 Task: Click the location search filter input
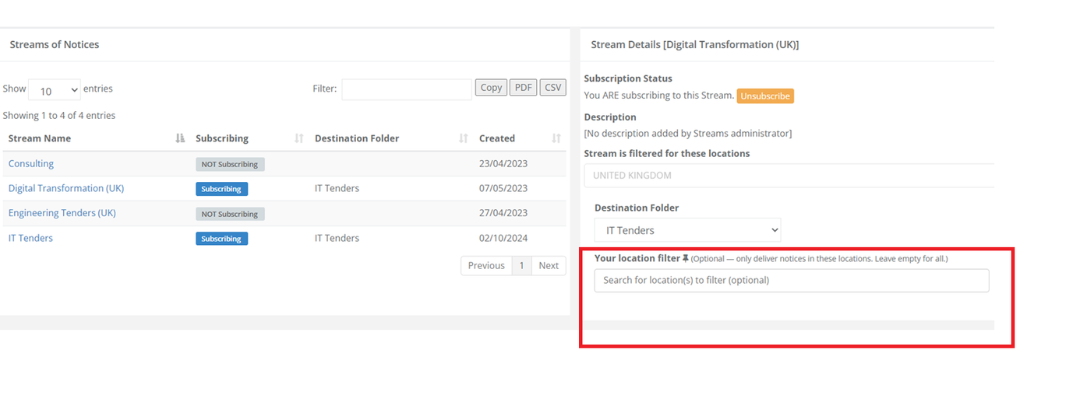791,281
